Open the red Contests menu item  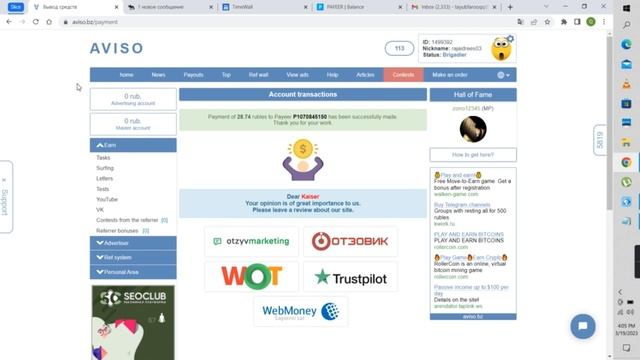[403, 75]
